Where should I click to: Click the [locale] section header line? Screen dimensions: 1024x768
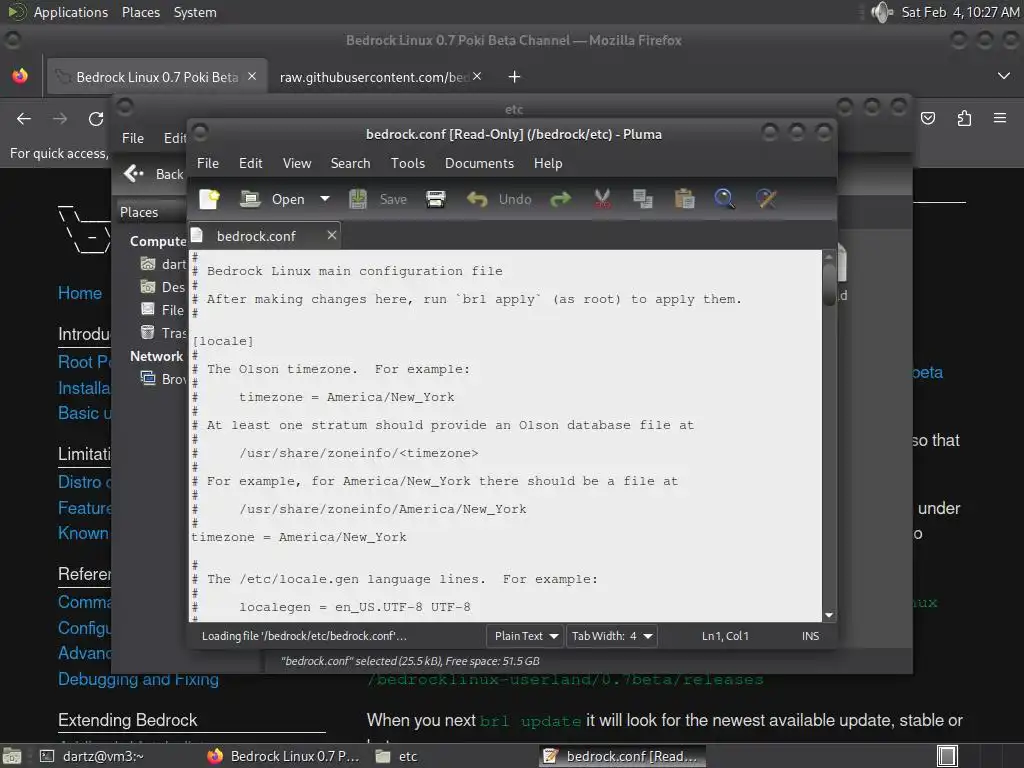pyautogui.click(x=223, y=341)
